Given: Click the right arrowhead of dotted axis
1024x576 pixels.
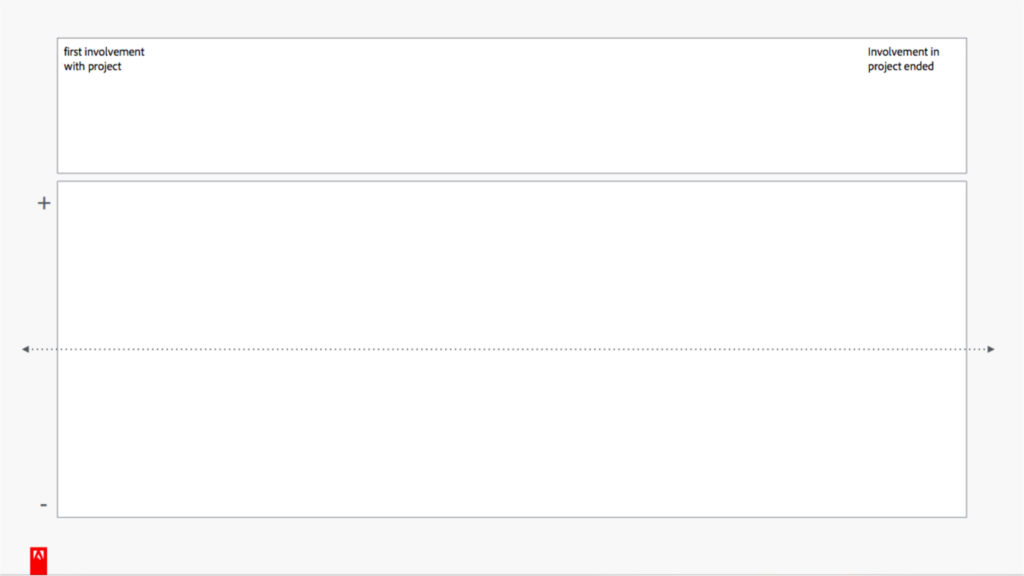Looking at the screenshot, I should [x=991, y=349].
